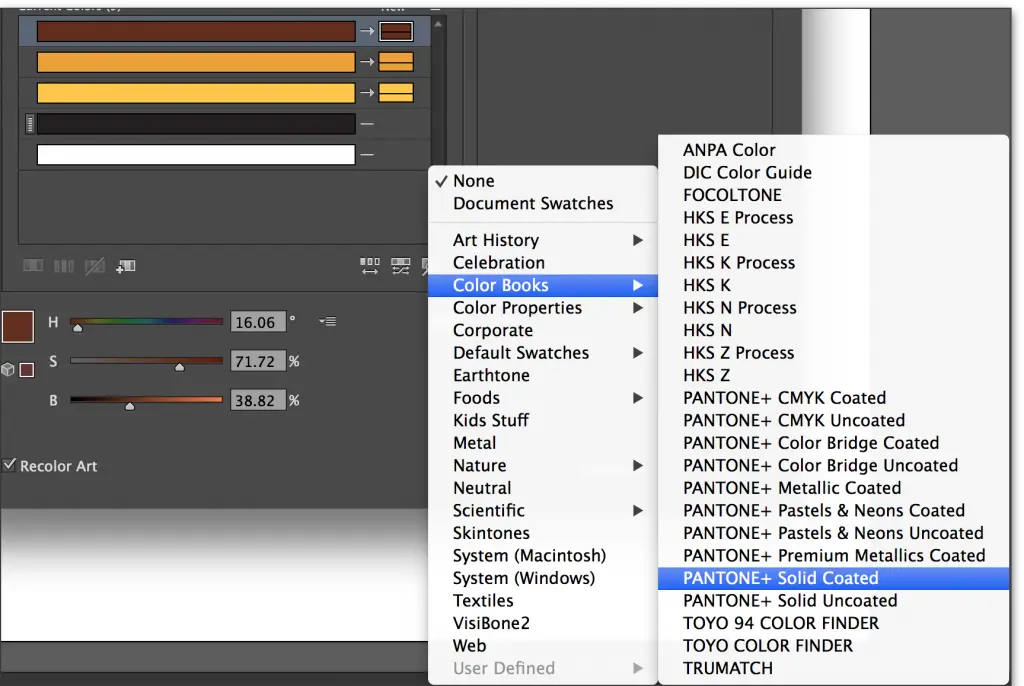Click the exclude selected colors icon
Viewport: 1024px width, 686px height.
tap(95, 266)
